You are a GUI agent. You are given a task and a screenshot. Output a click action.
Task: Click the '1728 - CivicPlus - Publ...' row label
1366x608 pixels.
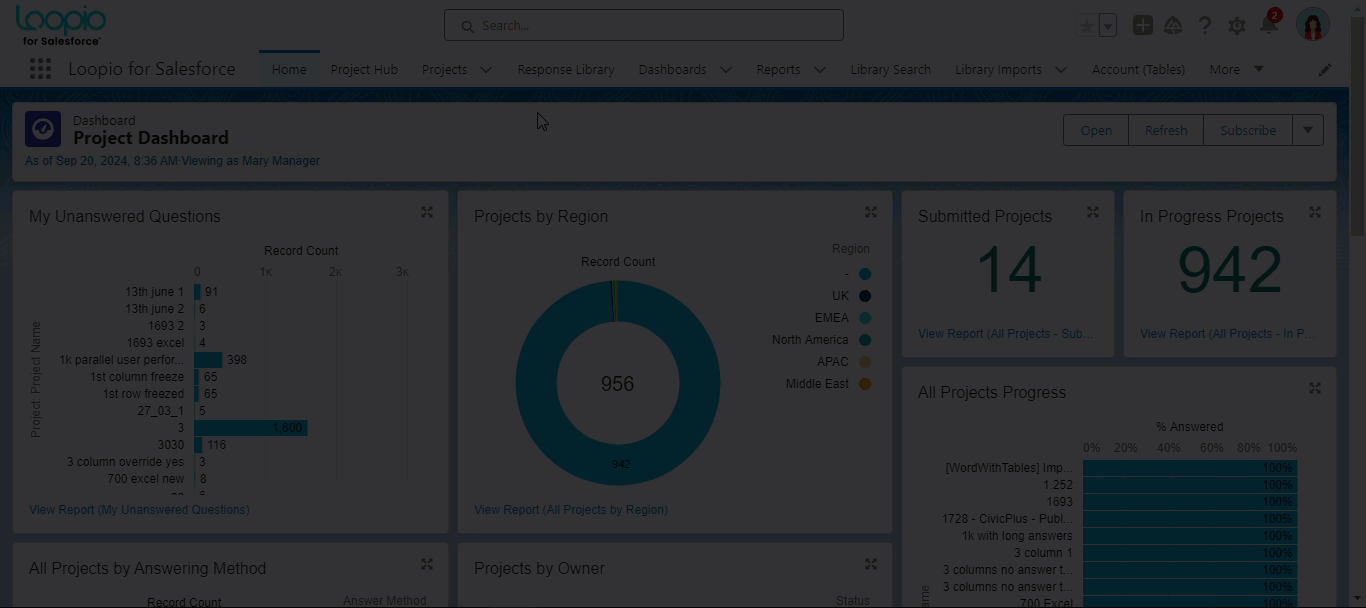pyautogui.click(x=1007, y=518)
